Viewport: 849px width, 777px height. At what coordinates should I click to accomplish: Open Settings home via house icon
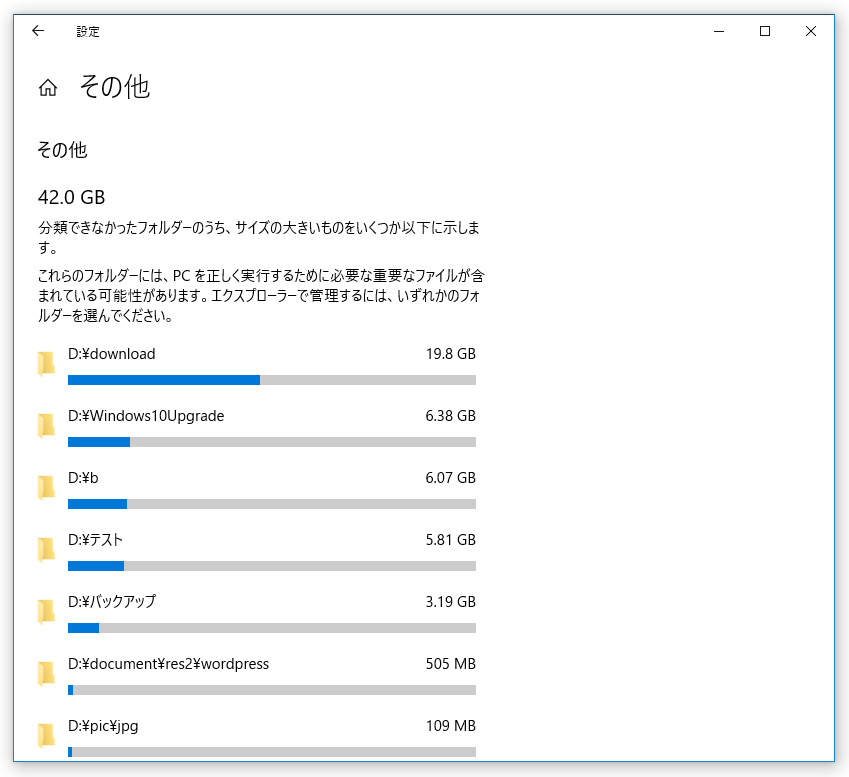tap(48, 87)
